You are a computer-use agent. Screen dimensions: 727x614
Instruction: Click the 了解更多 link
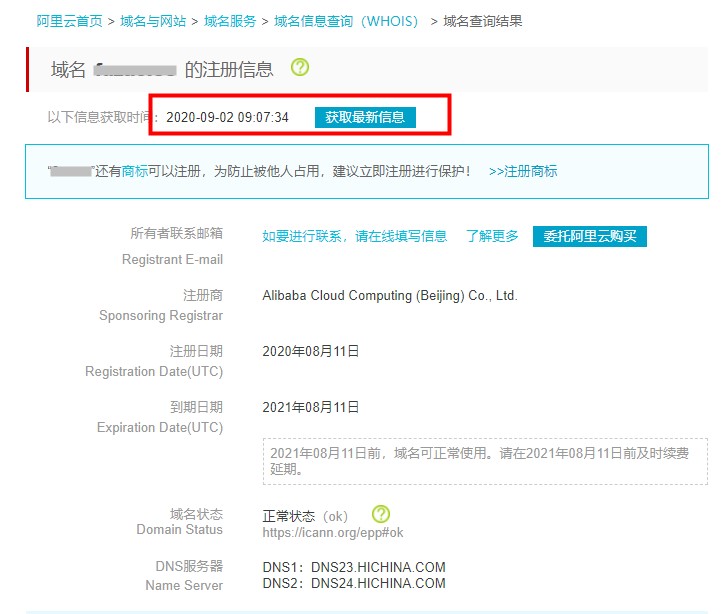[492, 236]
